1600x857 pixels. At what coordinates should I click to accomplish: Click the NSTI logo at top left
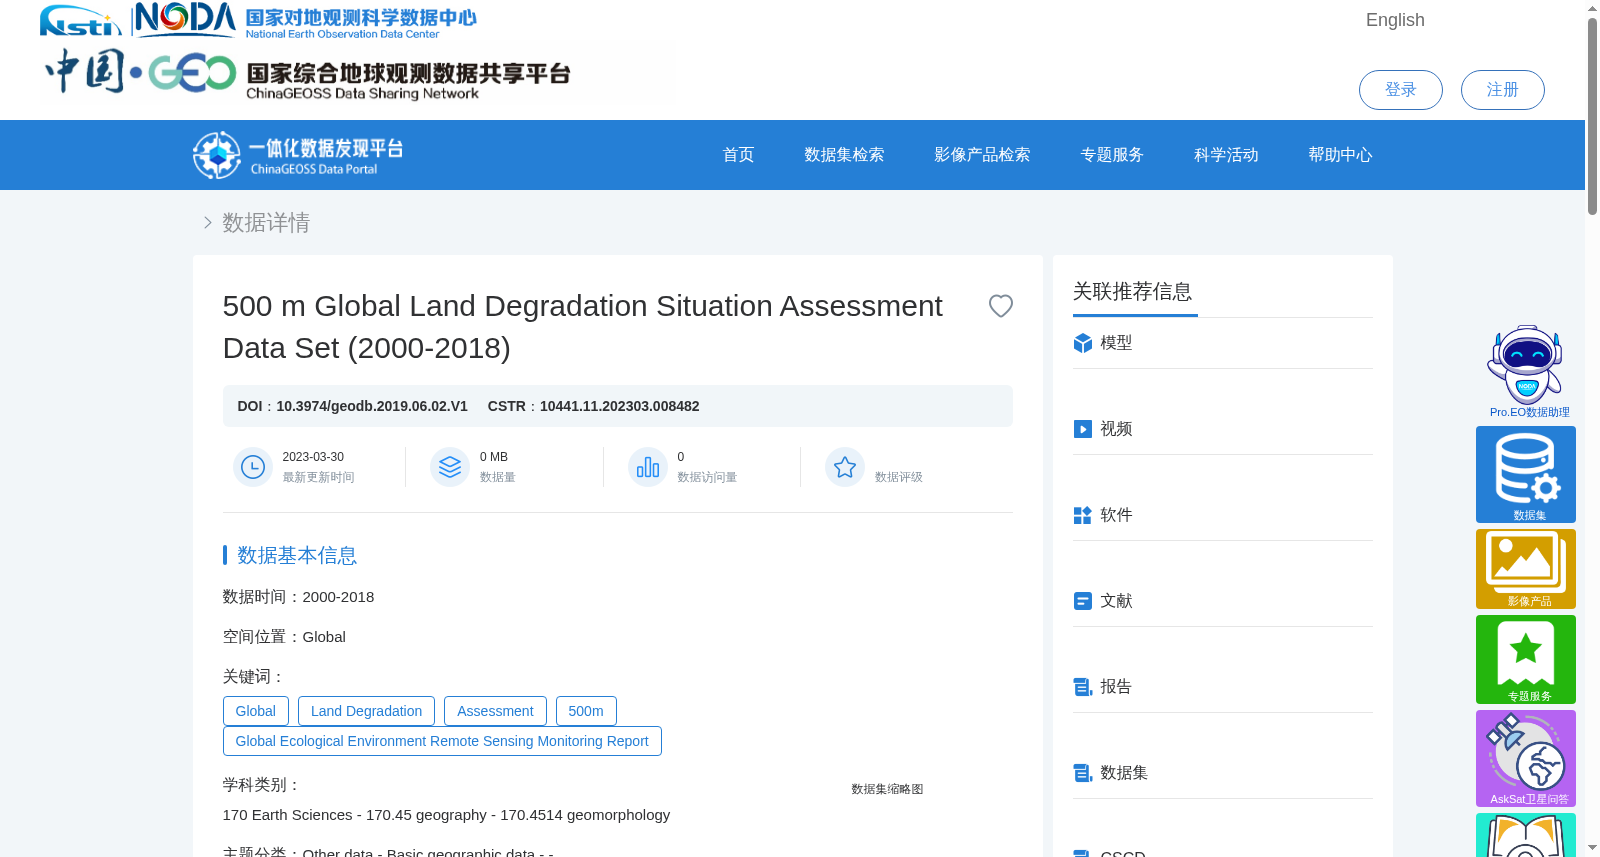coord(80,20)
